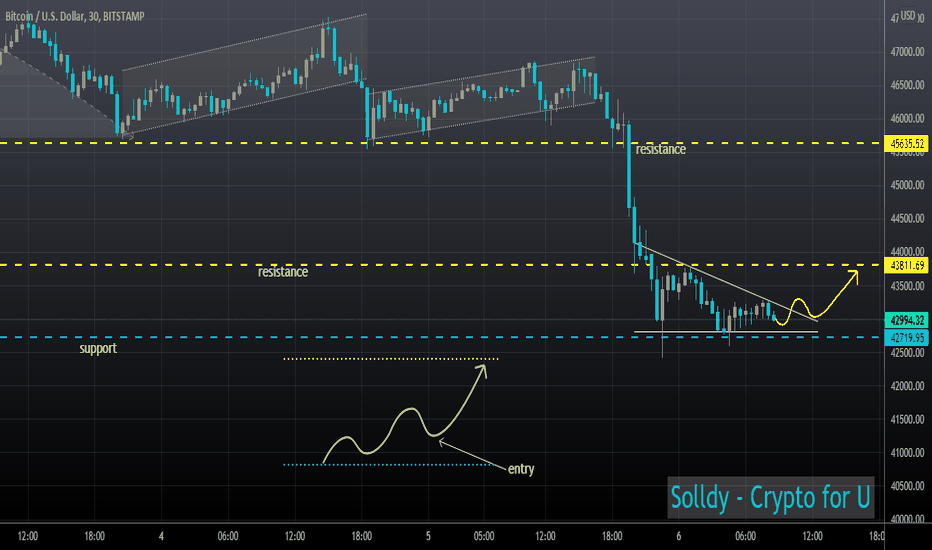Click the 47000.00 price axis label
Viewport: 932px width, 550px height.
(x=907, y=52)
